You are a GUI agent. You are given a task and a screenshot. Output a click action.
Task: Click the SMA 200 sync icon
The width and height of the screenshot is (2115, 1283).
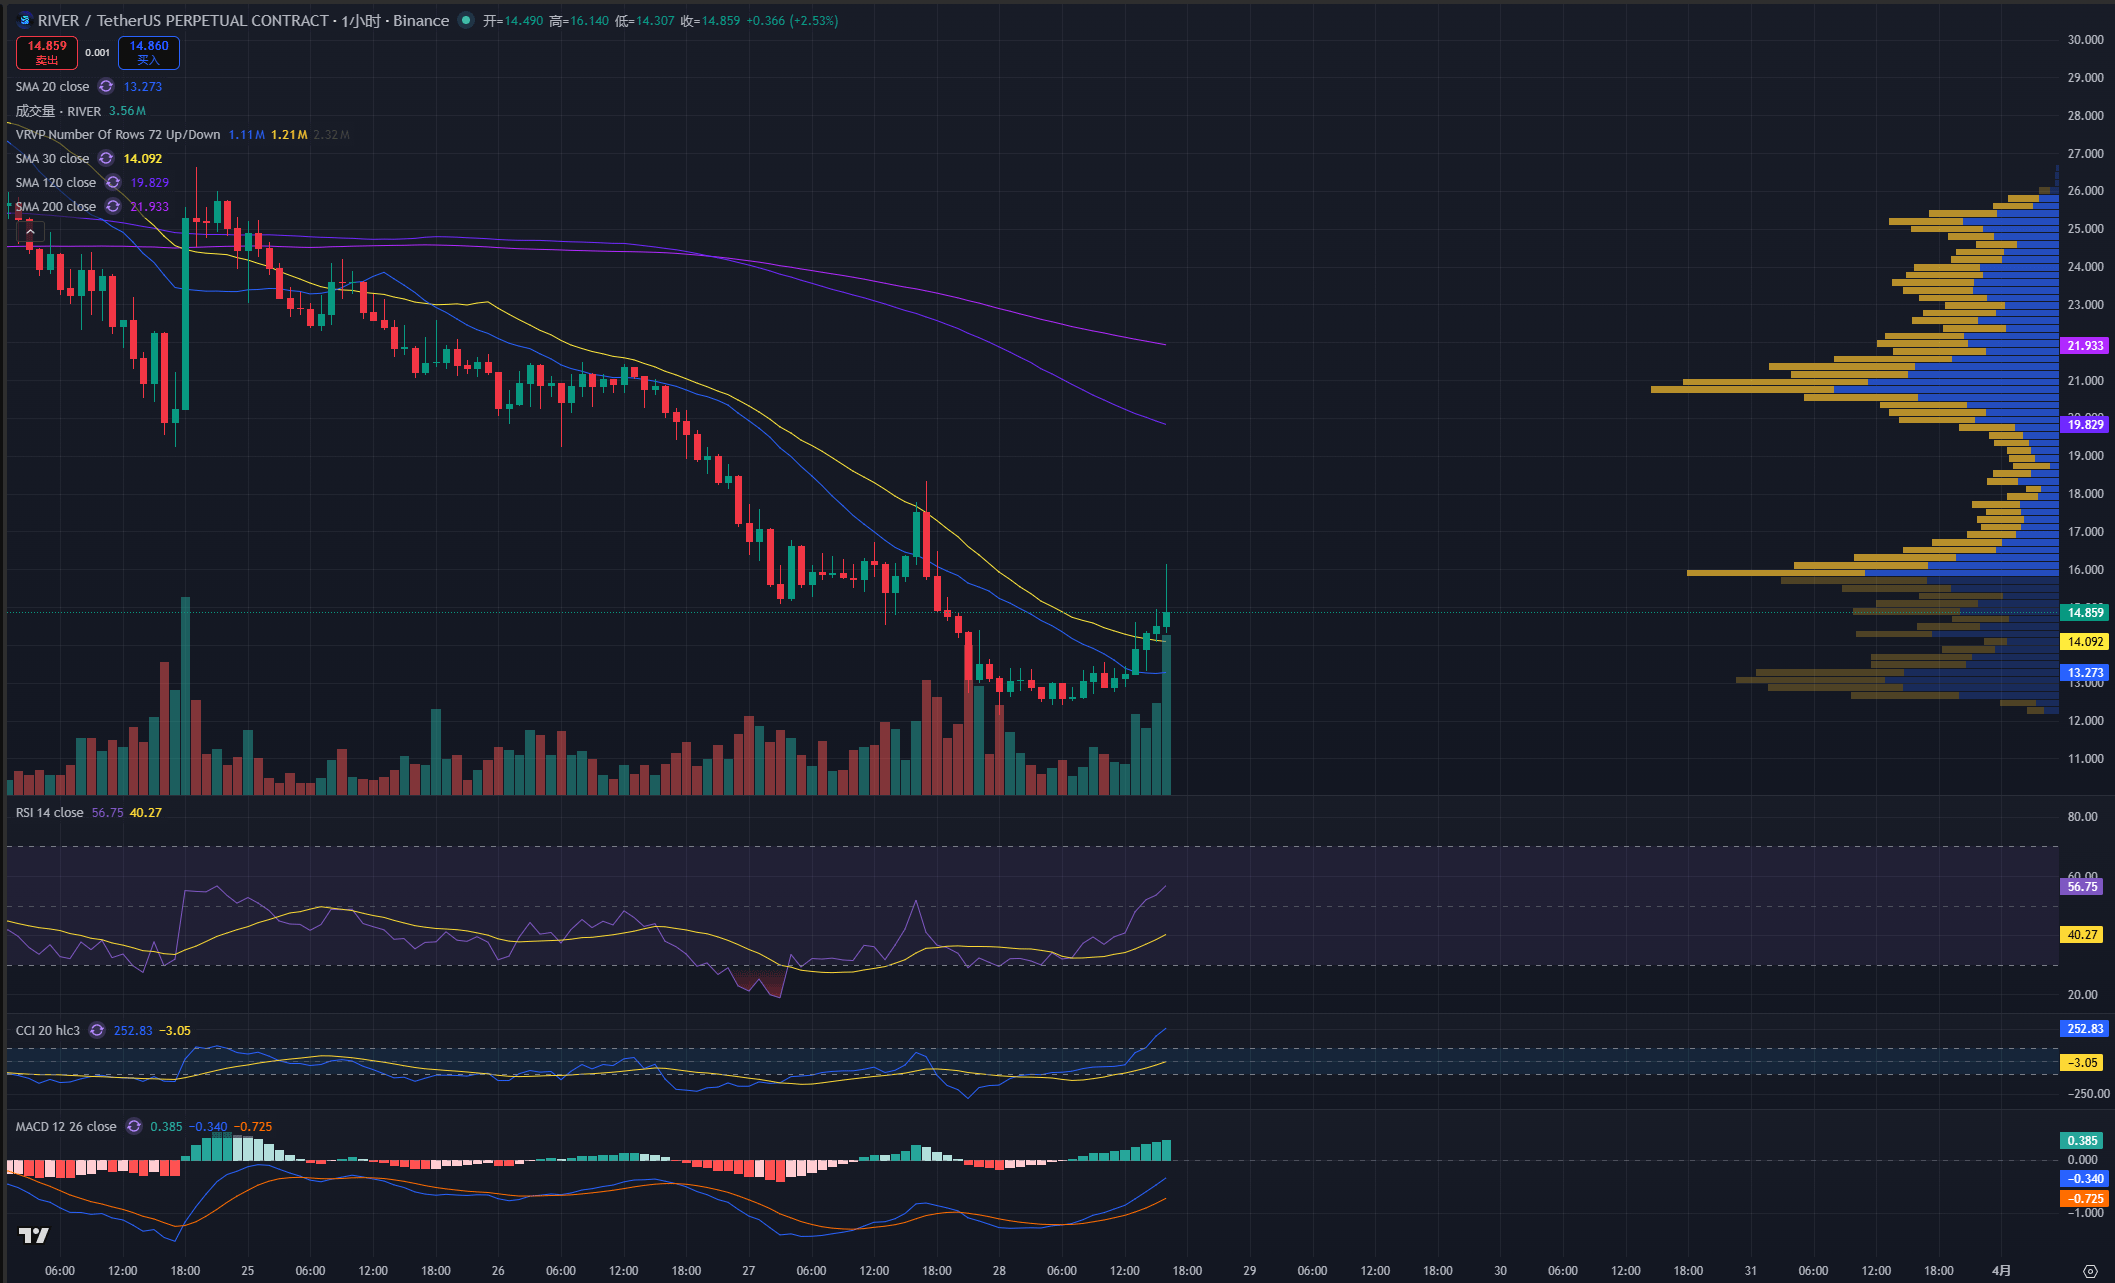coord(113,207)
